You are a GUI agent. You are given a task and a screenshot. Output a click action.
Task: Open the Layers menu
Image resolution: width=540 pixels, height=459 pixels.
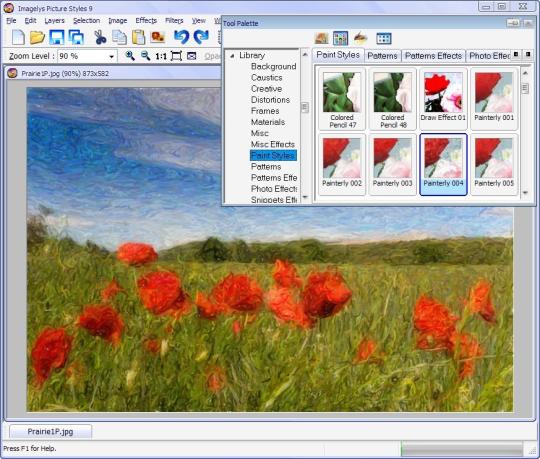pos(54,21)
